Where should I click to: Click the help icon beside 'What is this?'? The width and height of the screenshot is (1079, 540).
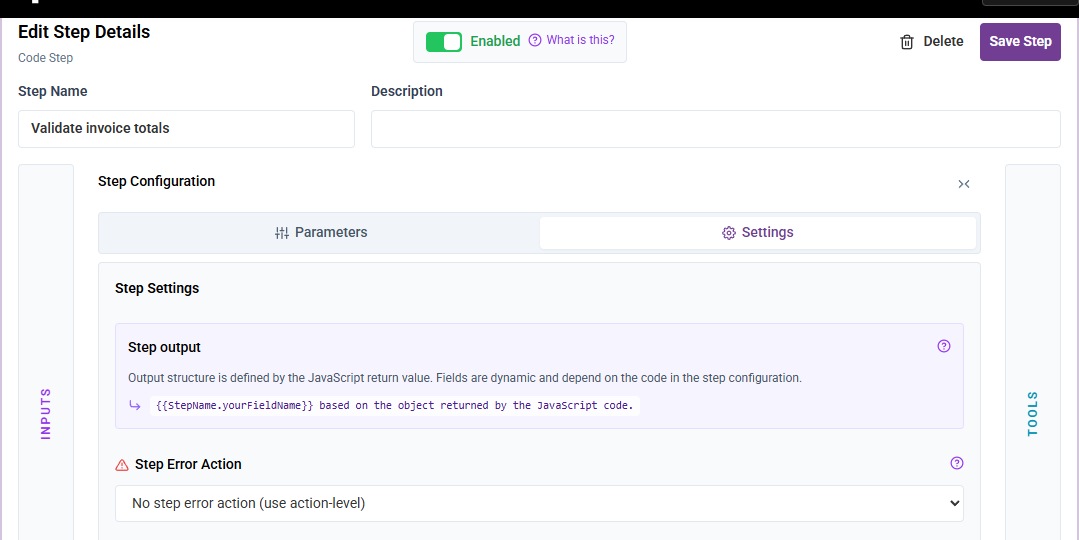point(535,40)
